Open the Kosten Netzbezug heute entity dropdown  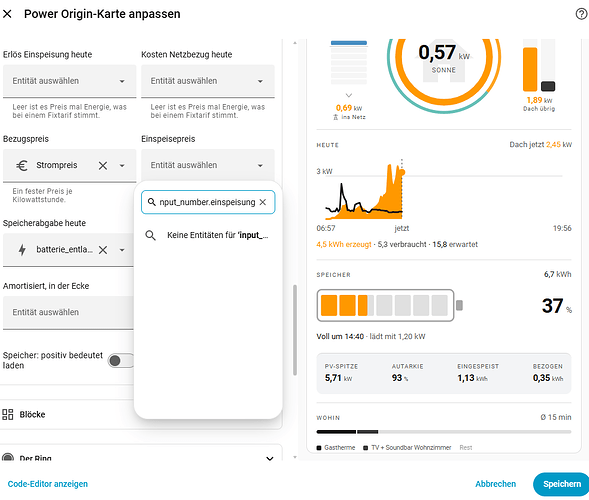click(208, 81)
